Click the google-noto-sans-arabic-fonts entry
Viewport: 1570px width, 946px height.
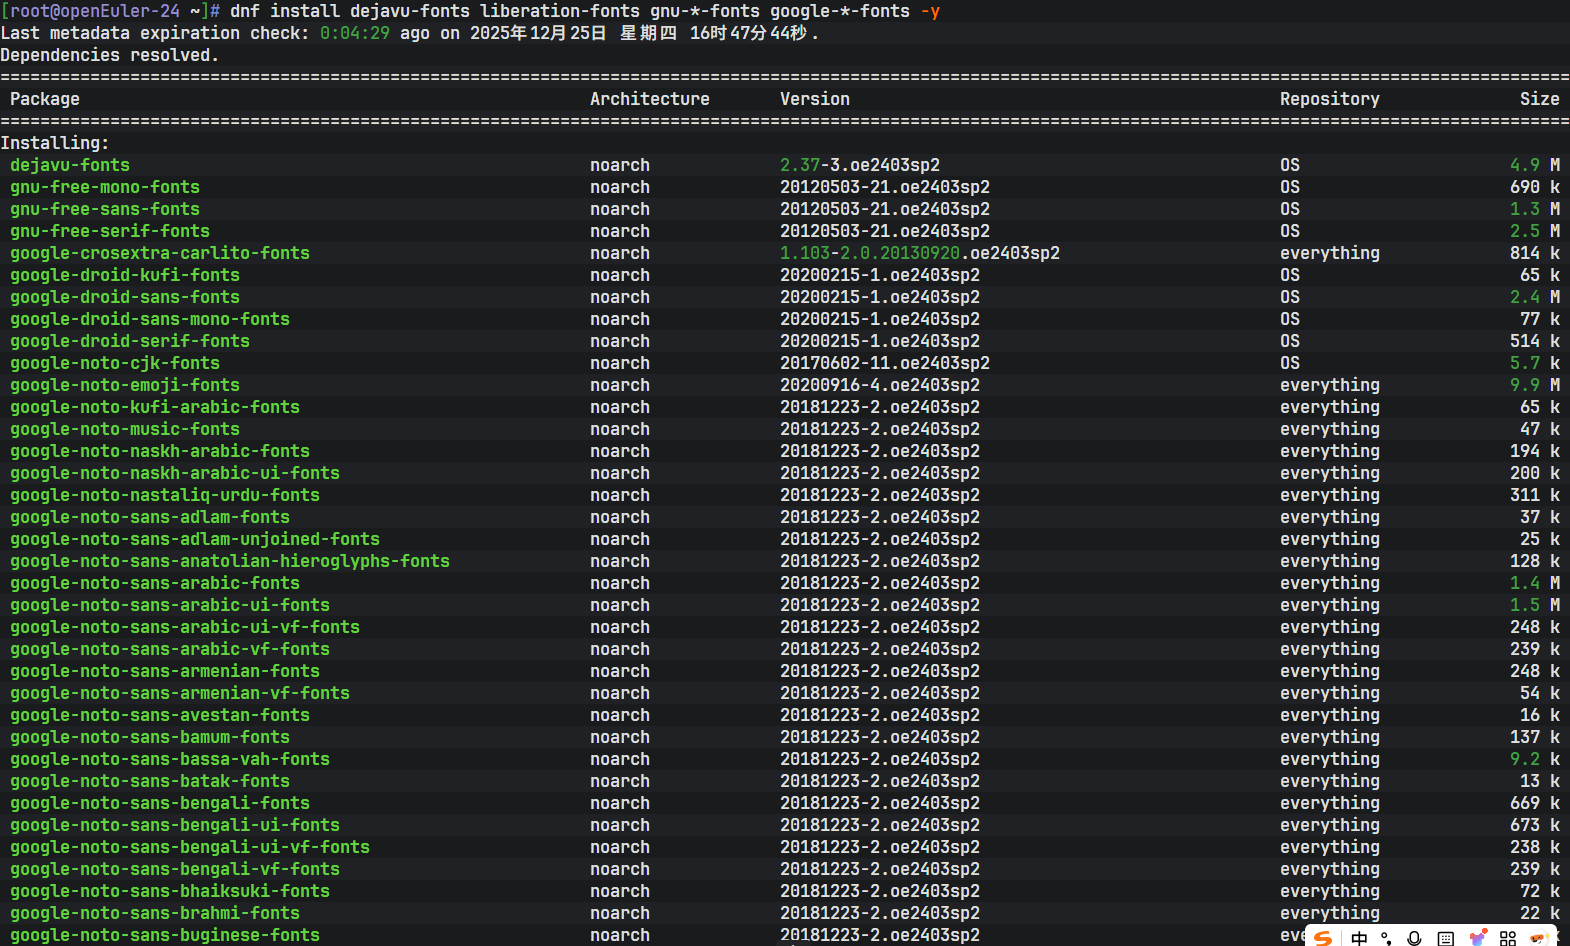(x=155, y=583)
